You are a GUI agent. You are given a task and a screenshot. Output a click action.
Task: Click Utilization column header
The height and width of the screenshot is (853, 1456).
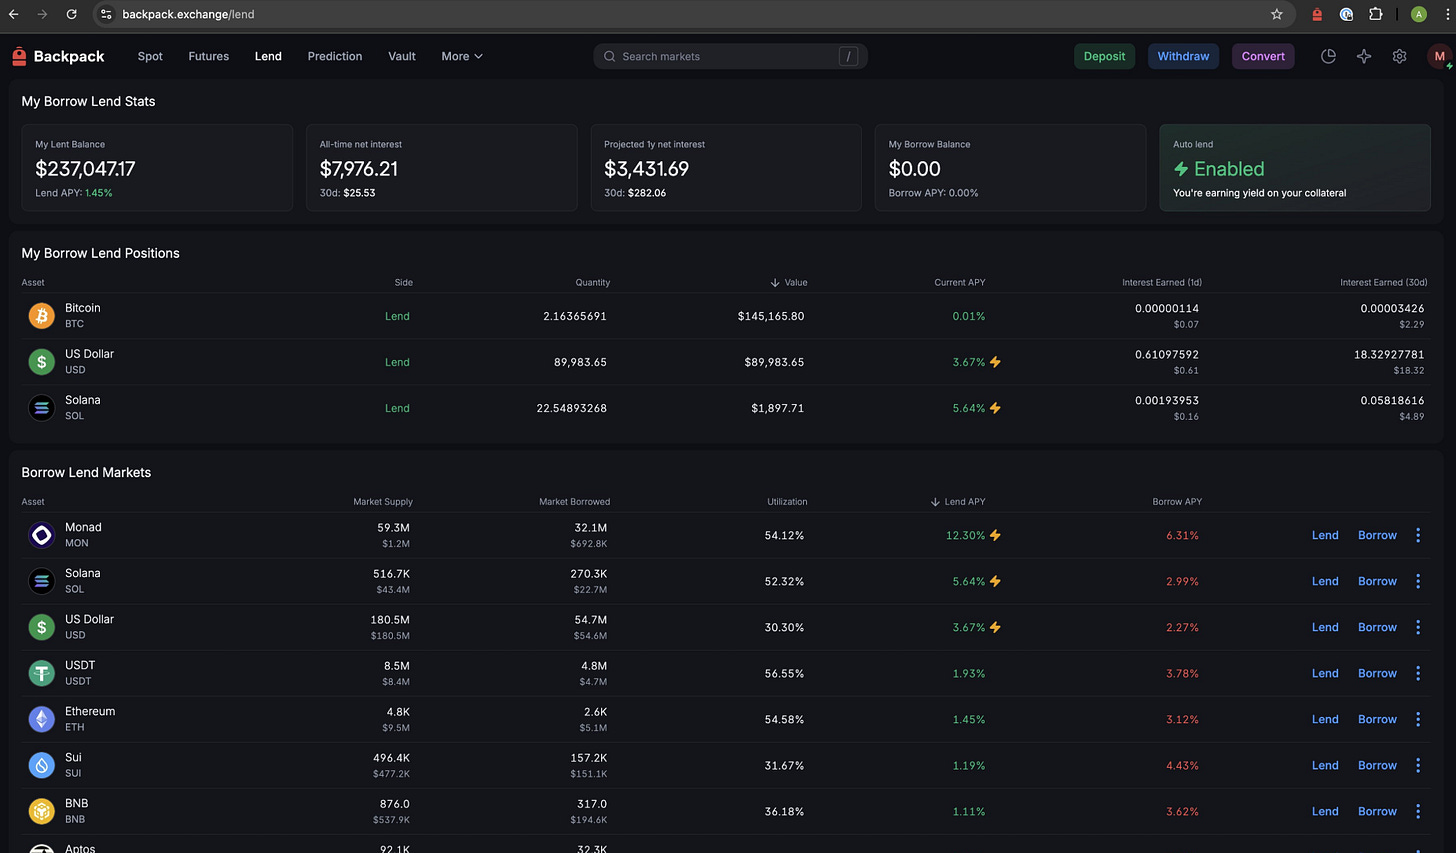(x=787, y=501)
